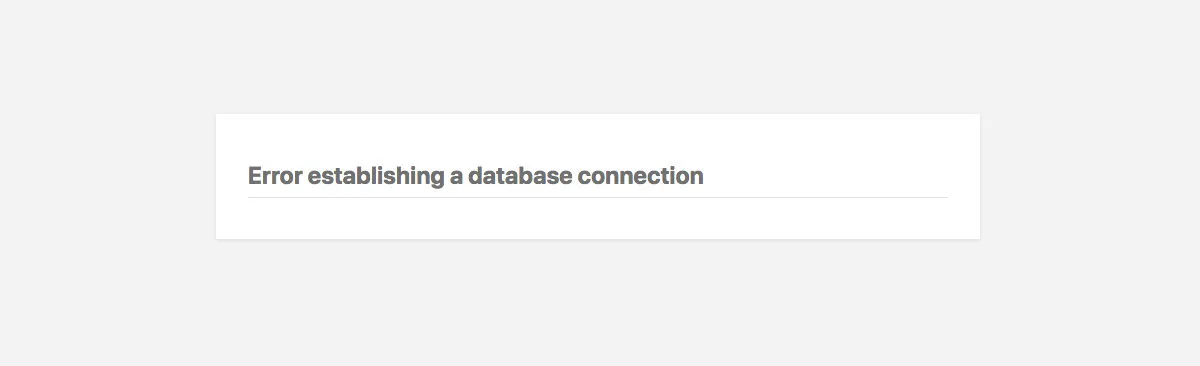Click the gray page background below the card
The height and width of the screenshot is (366, 1200).
pos(598,302)
